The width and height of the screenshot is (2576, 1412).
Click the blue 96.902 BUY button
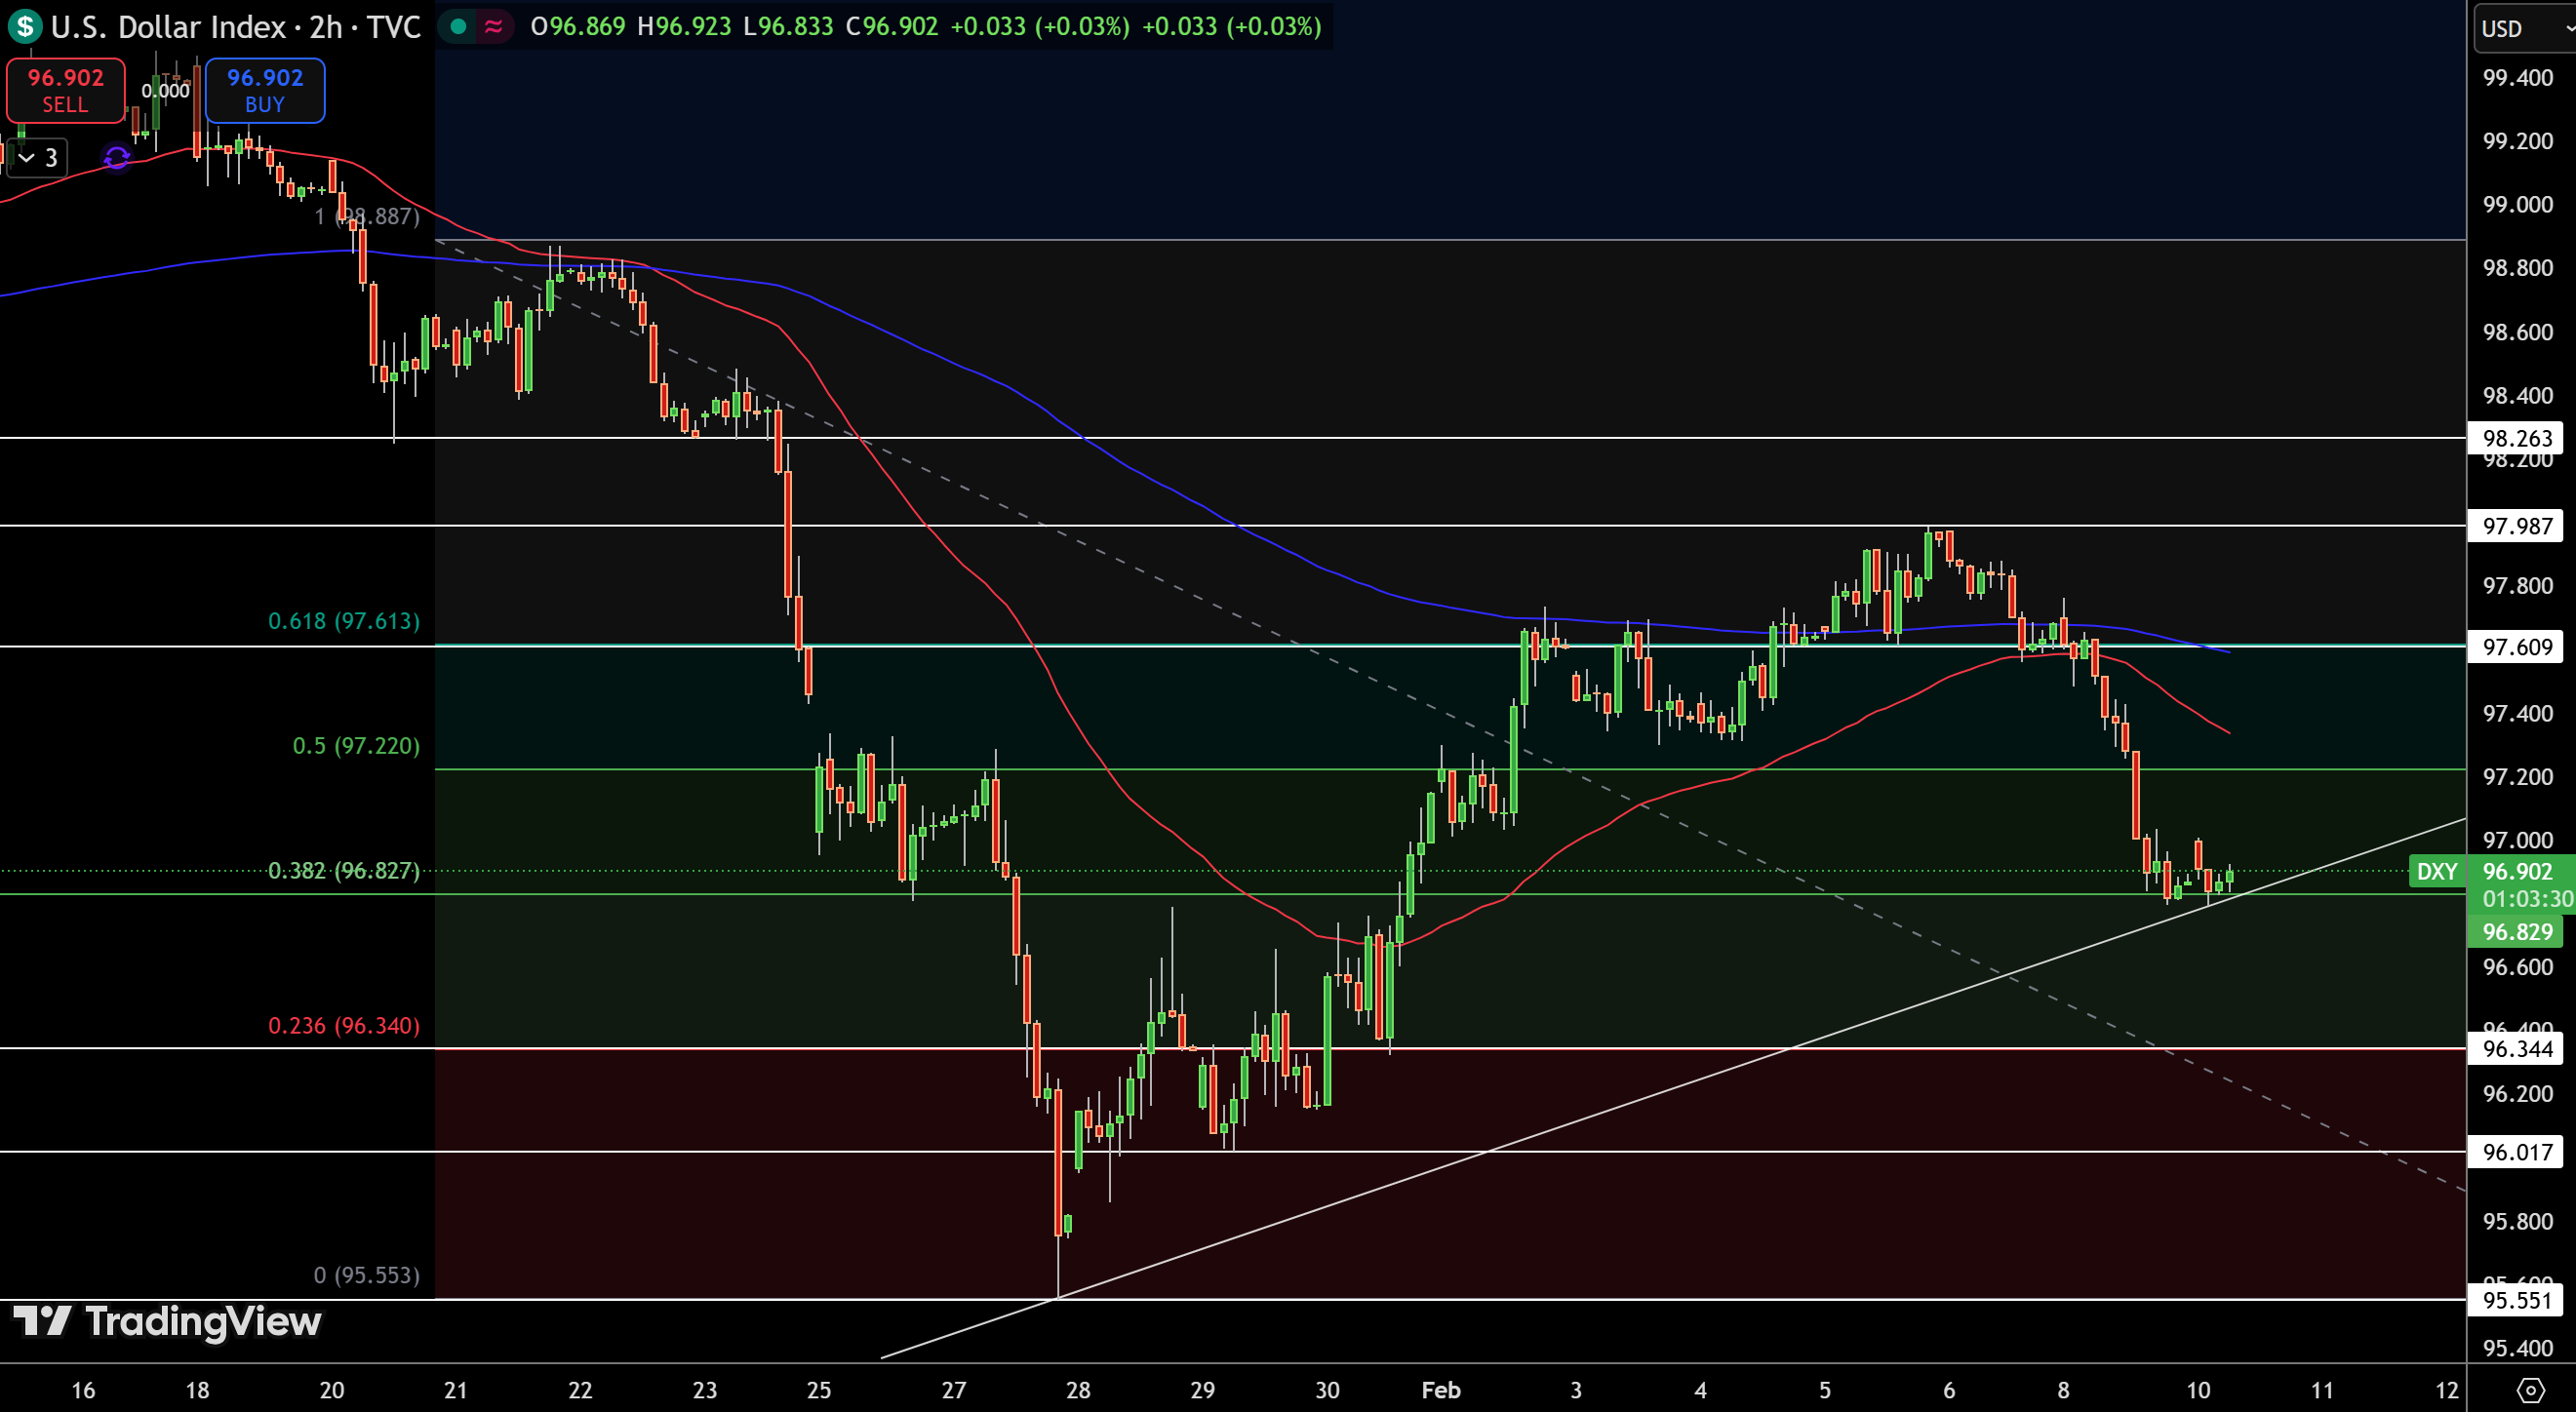pos(265,90)
